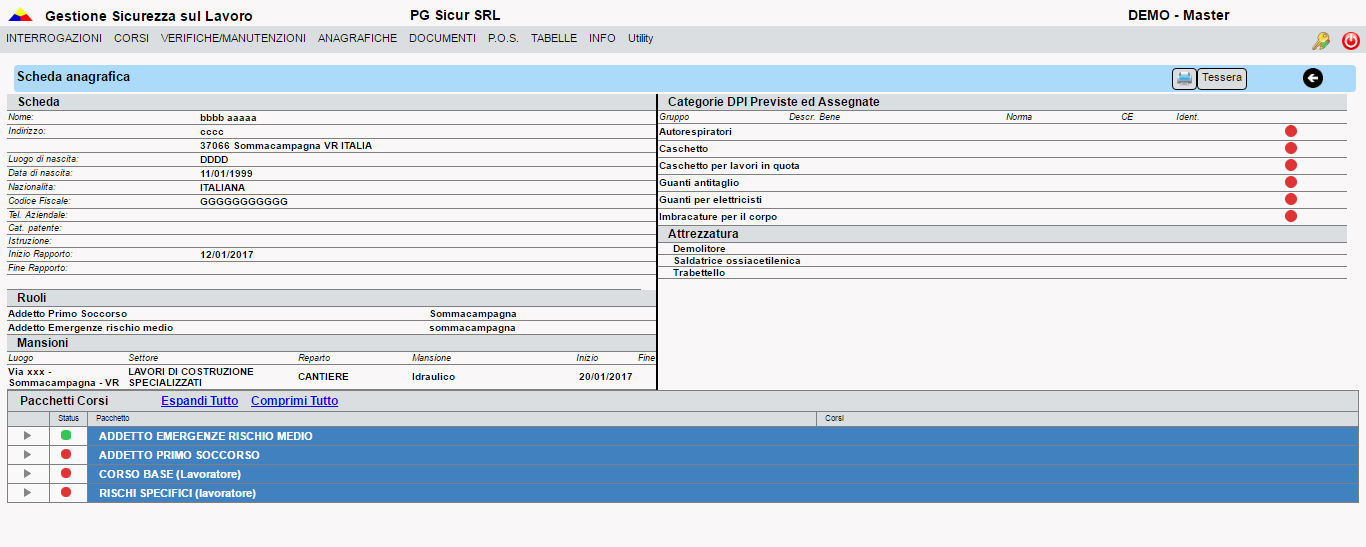
Task: Click green status dot of Addetto Emergenze Rischio Medio
Action: 66,436
